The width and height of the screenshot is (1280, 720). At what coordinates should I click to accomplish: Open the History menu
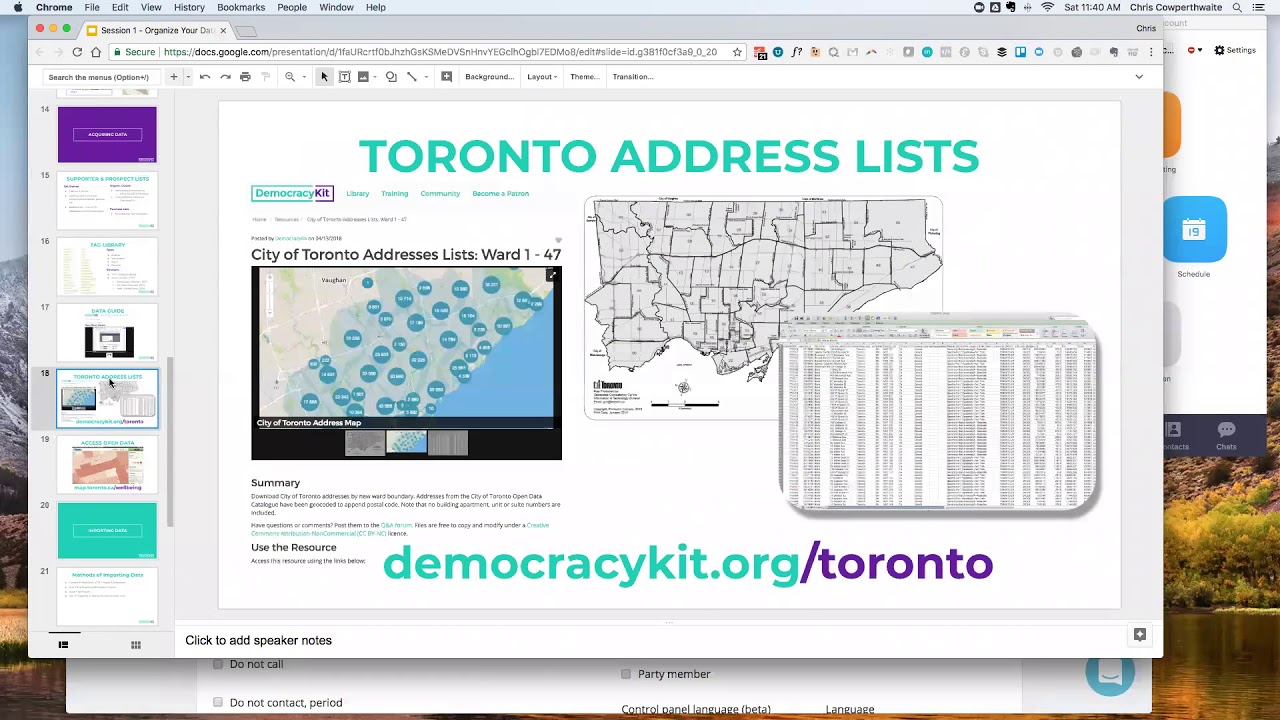pos(189,7)
